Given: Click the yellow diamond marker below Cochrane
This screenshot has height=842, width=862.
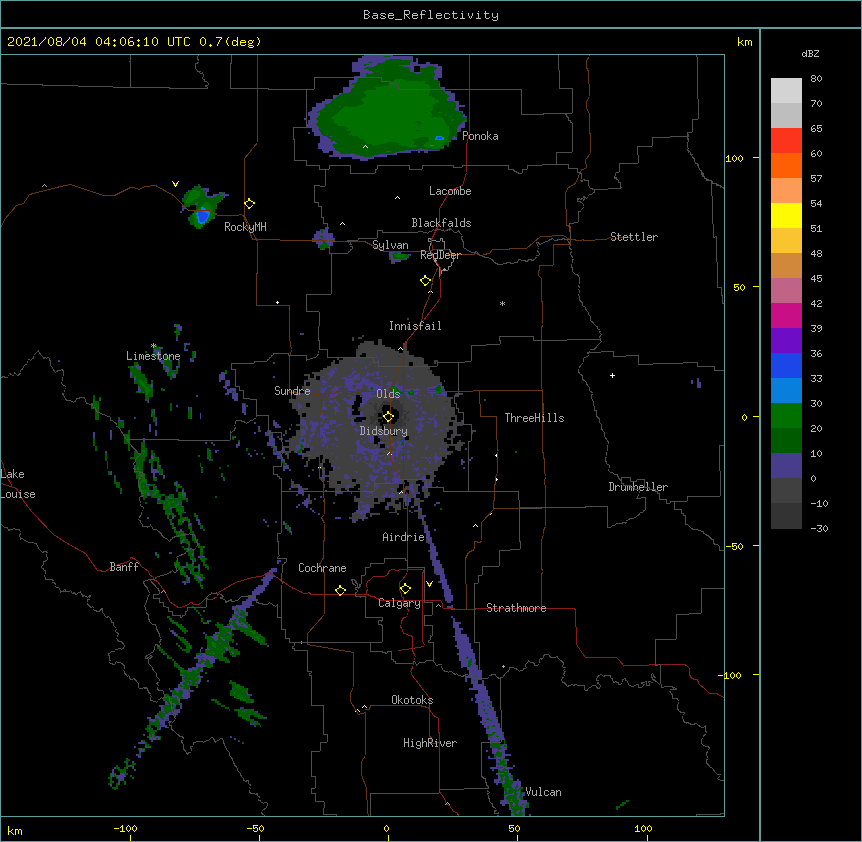Looking at the screenshot, I should tap(340, 590).
